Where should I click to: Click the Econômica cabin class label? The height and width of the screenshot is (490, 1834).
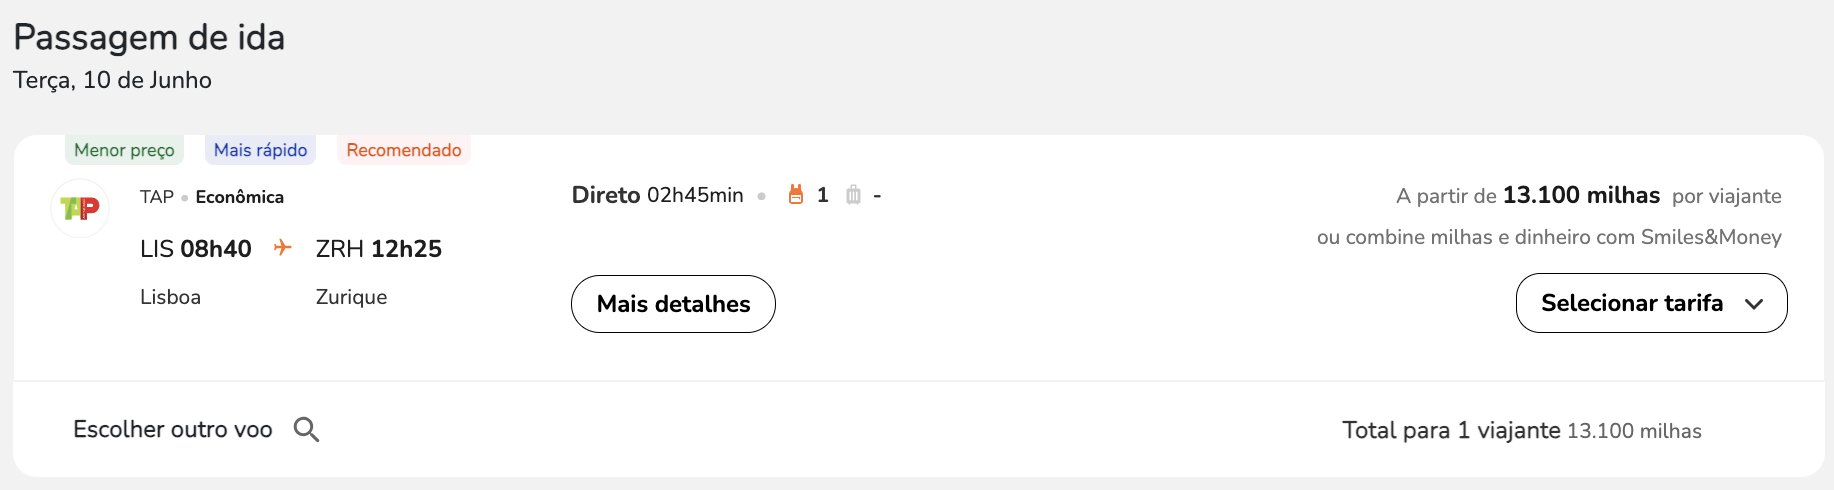240,197
